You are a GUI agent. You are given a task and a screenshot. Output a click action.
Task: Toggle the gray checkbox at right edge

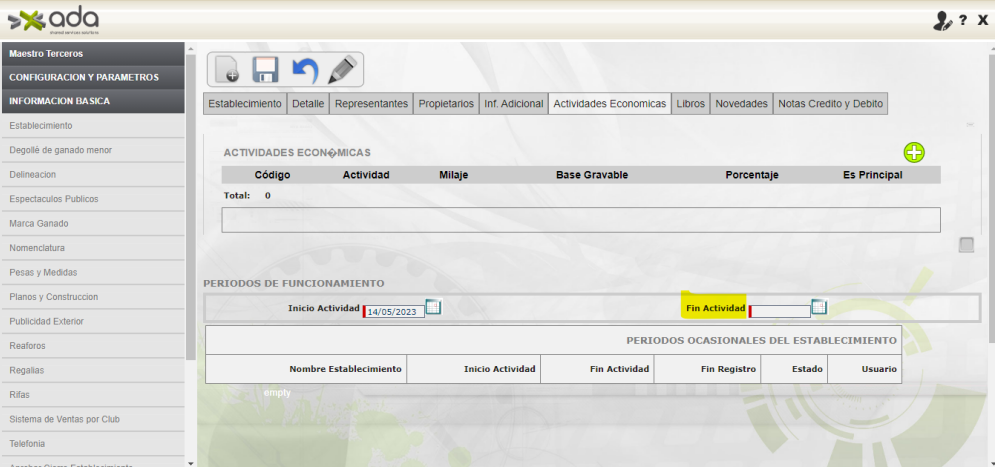[966, 245]
